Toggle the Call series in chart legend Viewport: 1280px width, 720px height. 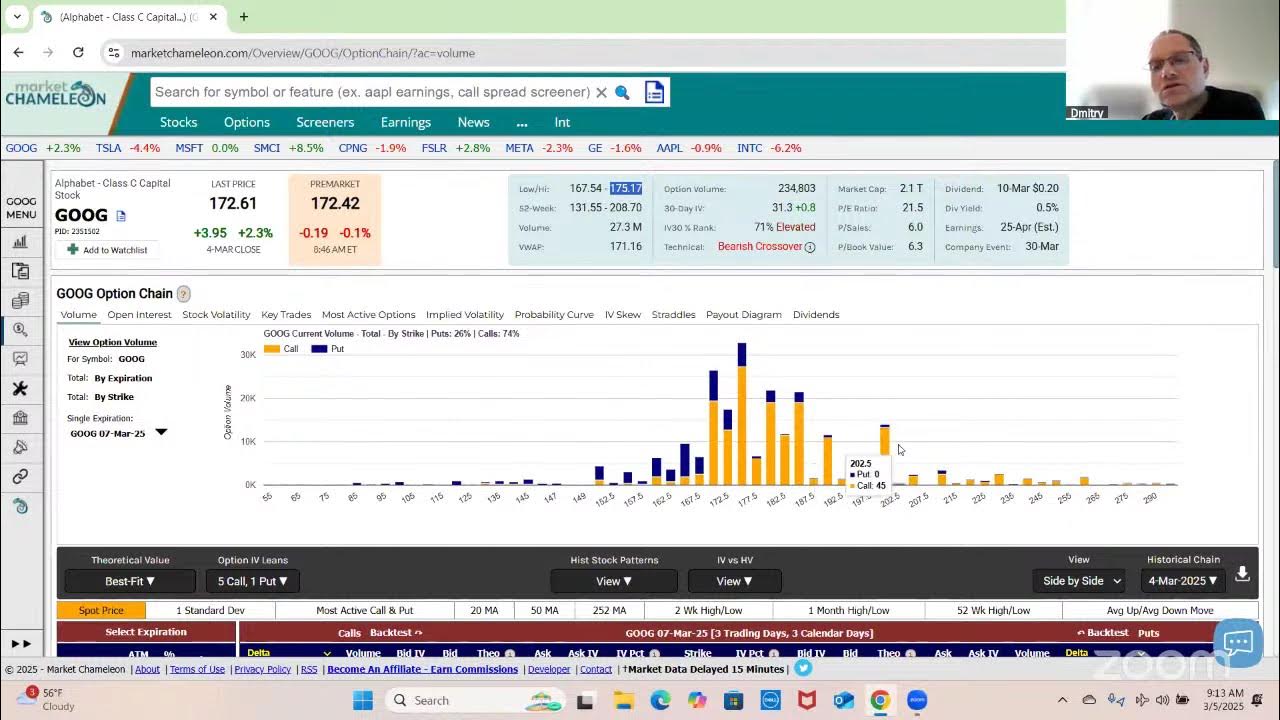click(x=281, y=349)
